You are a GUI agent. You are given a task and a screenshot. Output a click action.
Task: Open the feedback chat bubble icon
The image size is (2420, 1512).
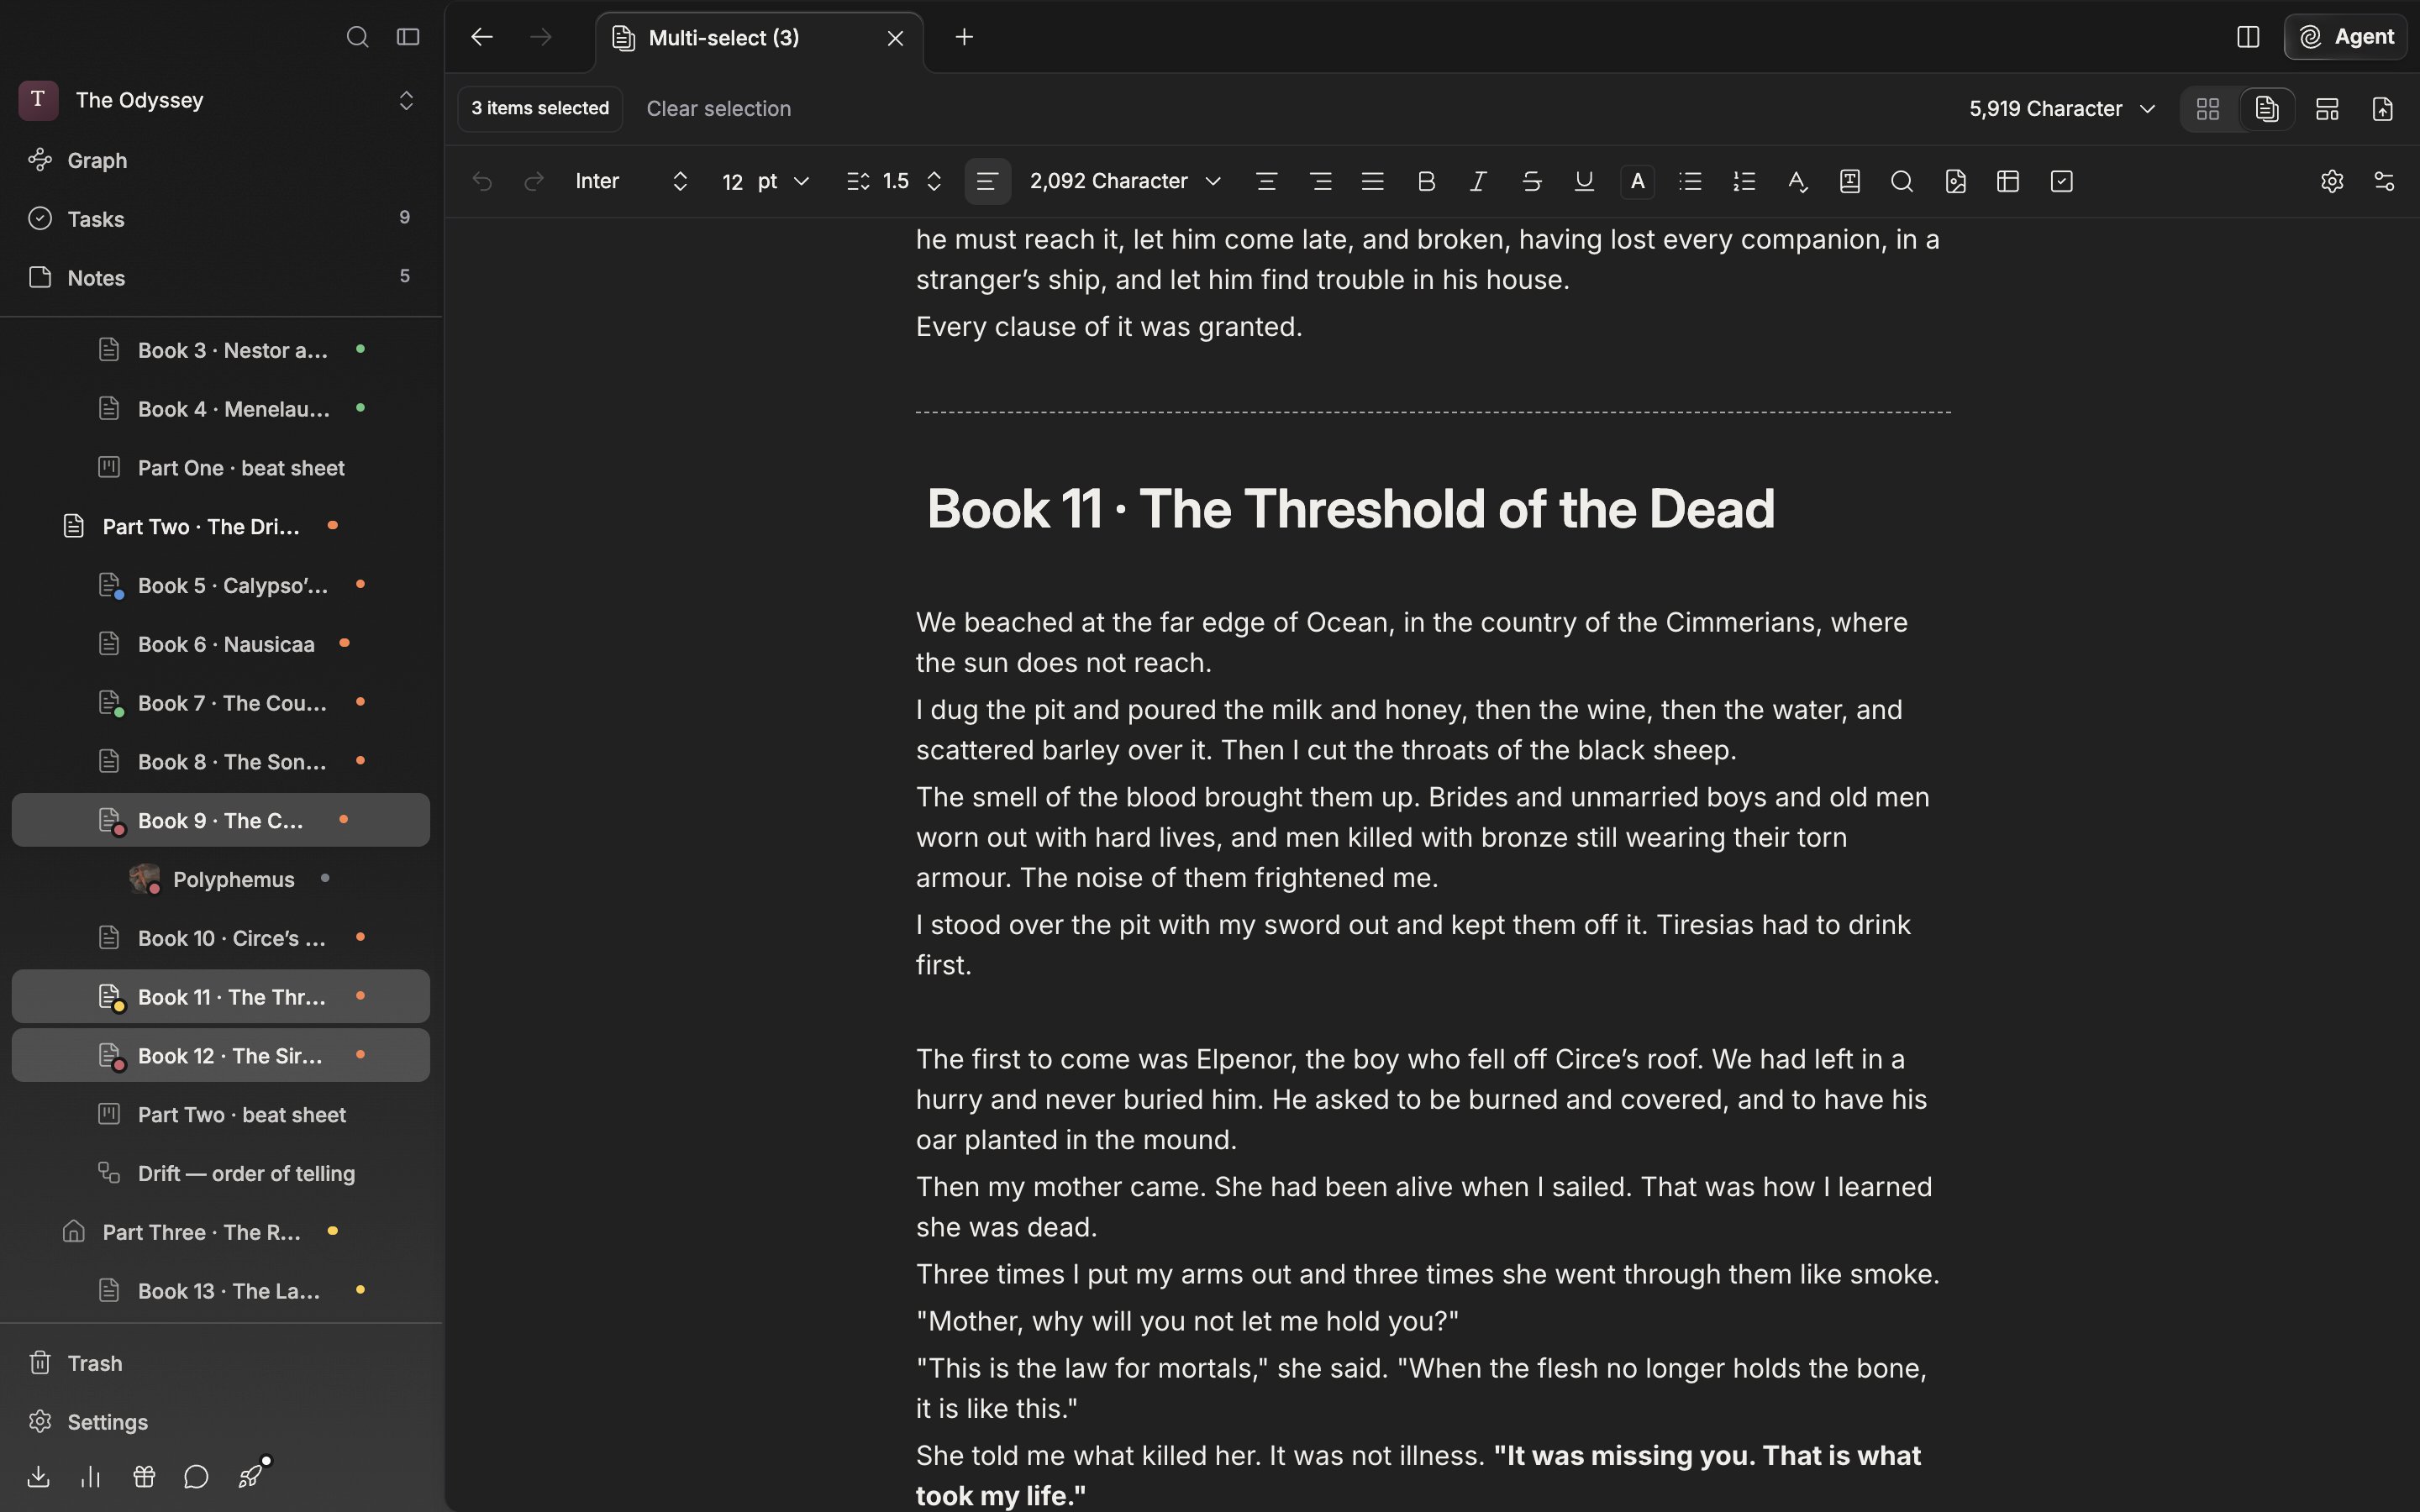[x=196, y=1476]
